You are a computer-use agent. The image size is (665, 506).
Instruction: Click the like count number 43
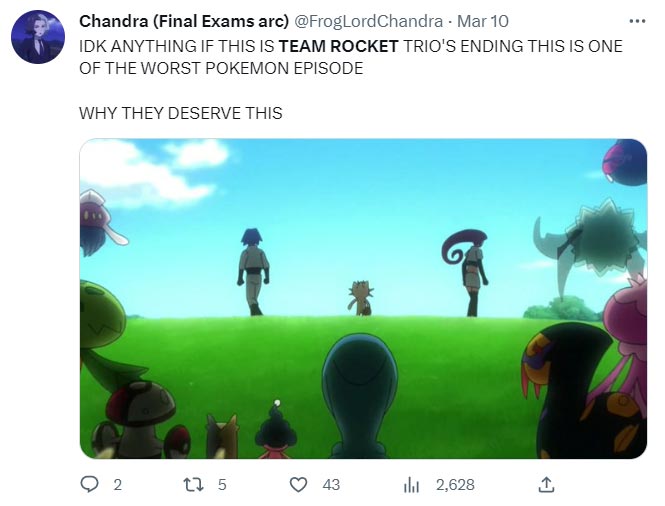coord(331,485)
